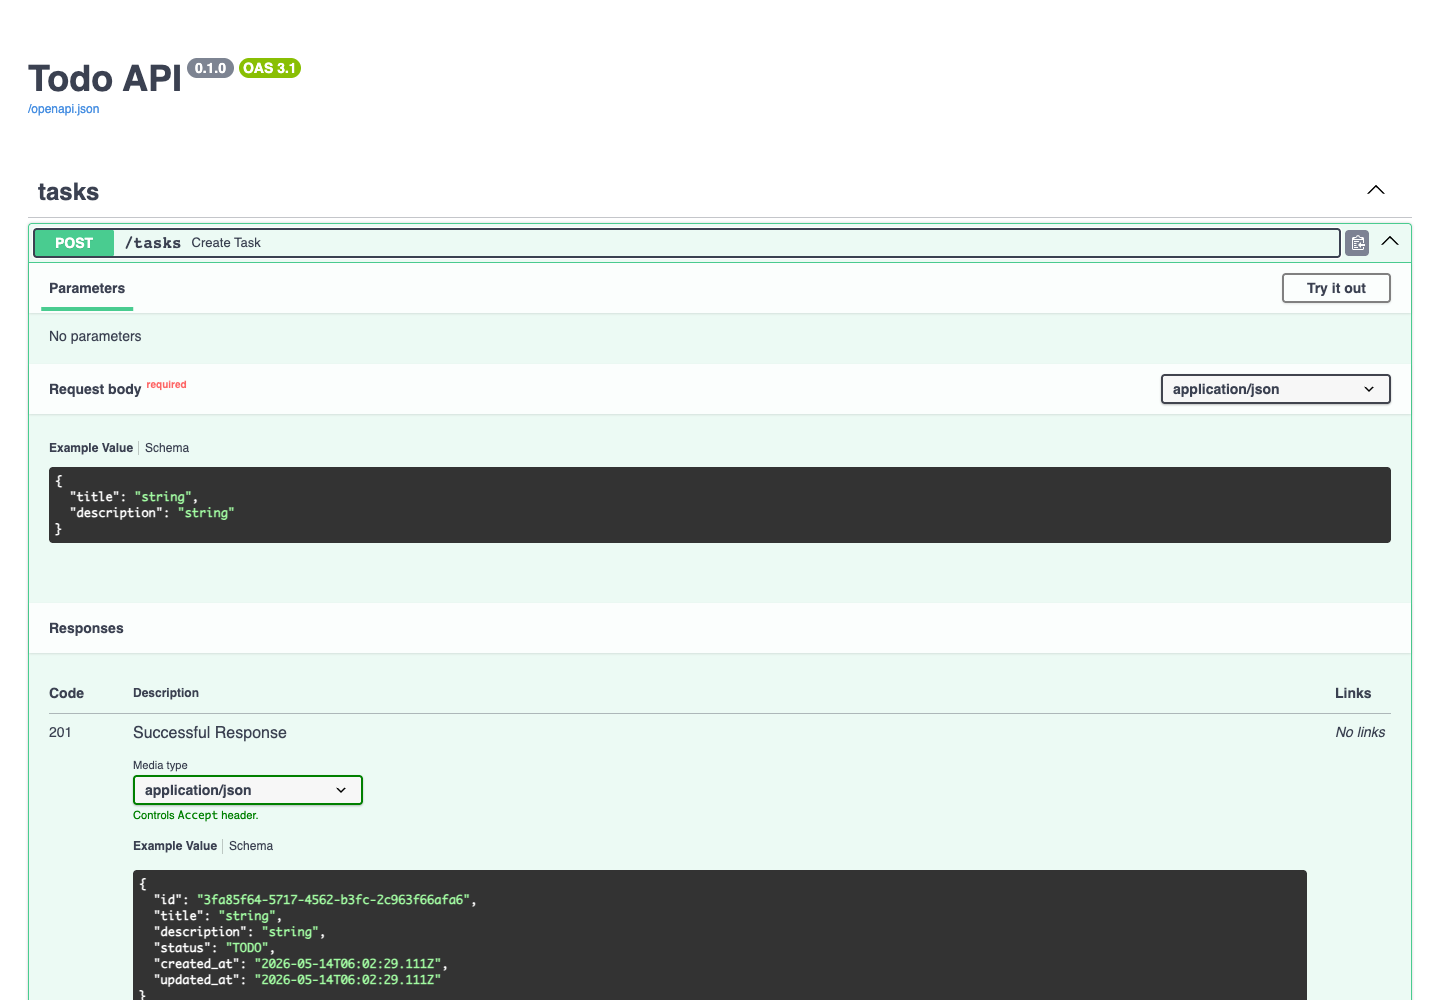Viewport: 1440px width, 1000px height.
Task: Click the Successful Response description
Action: [210, 733]
